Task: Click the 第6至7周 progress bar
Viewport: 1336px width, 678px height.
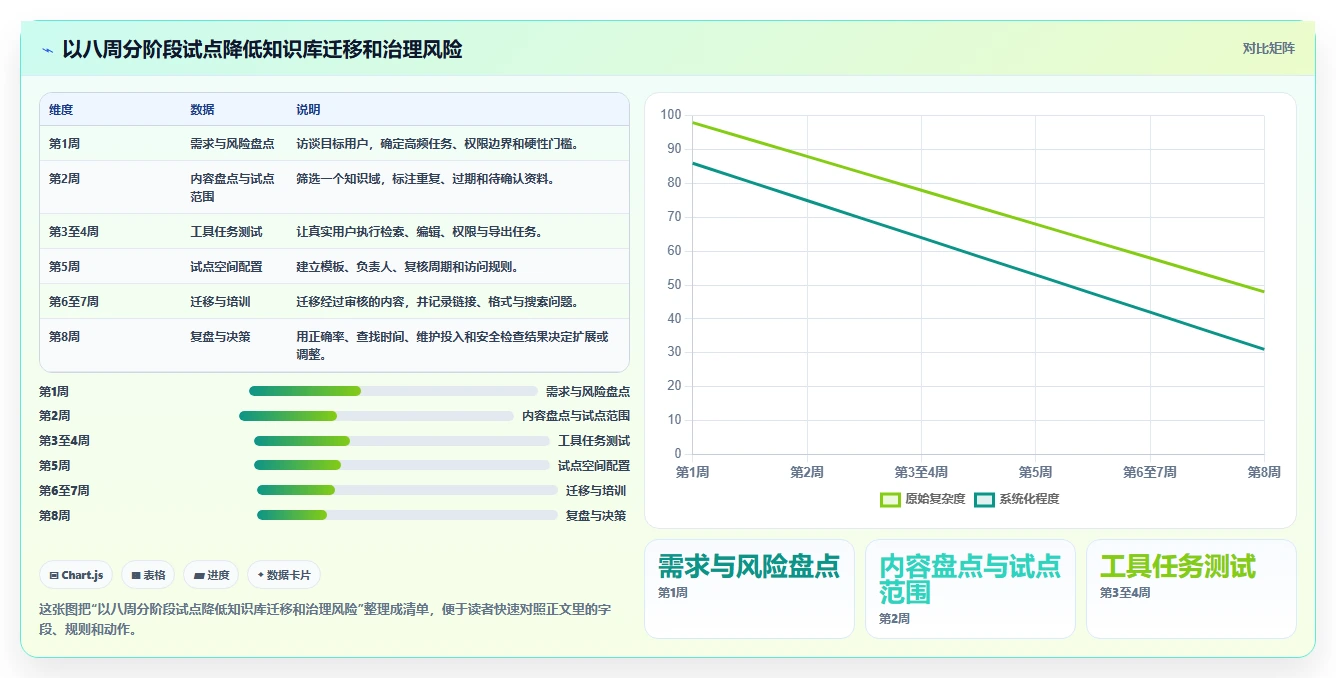Action: click(x=407, y=490)
